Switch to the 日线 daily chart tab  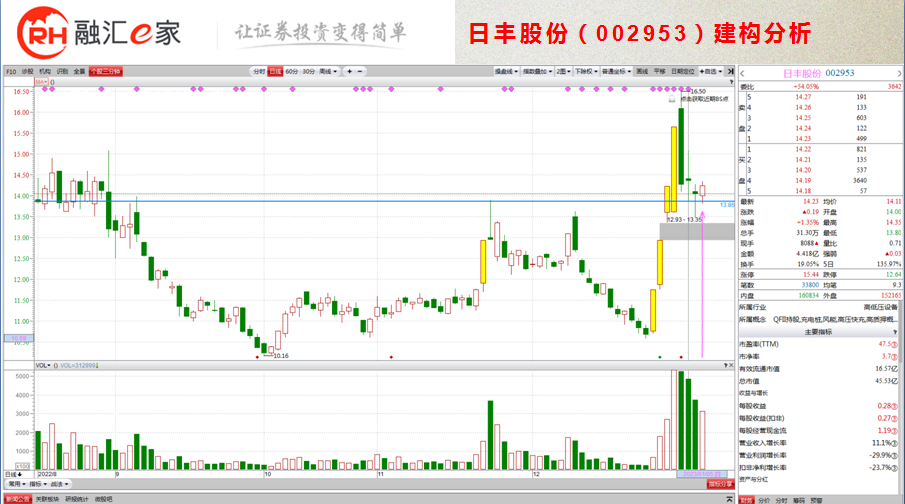point(276,72)
